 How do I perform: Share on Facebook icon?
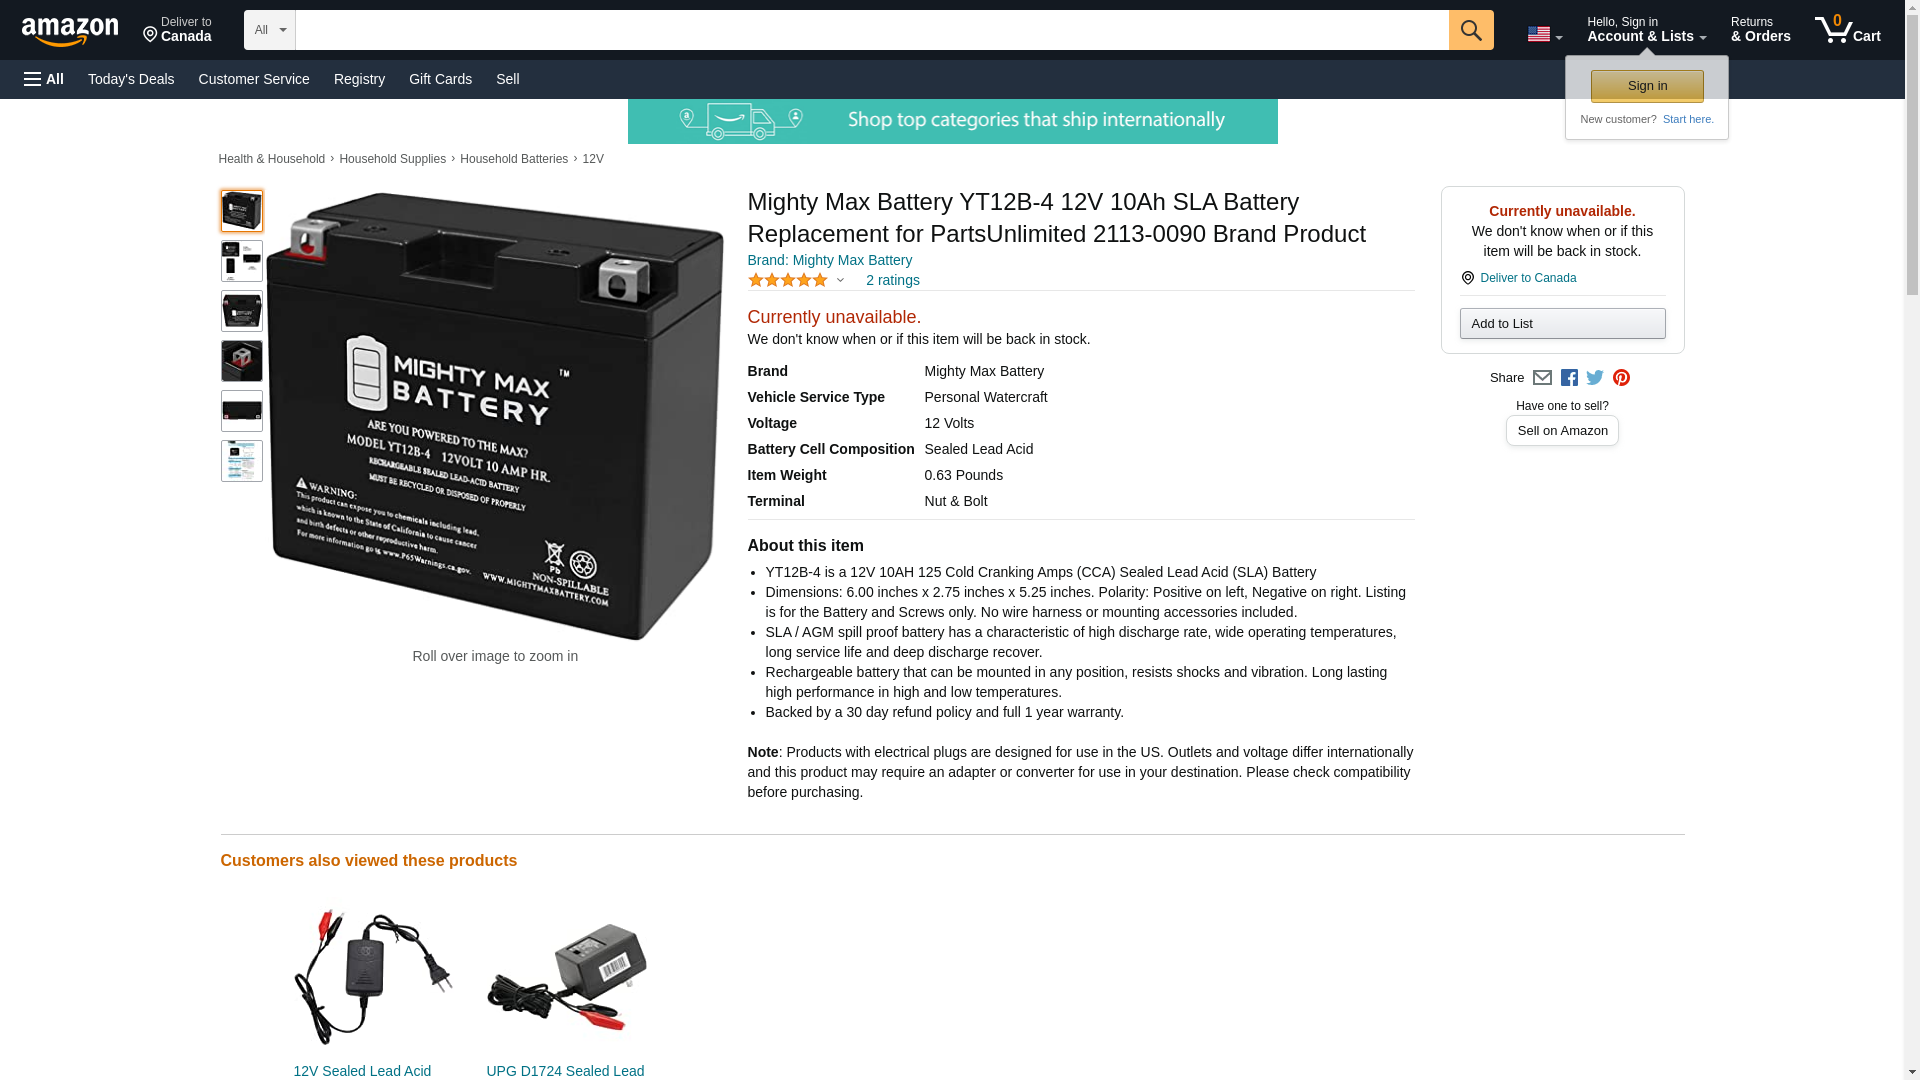[x=1569, y=378]
